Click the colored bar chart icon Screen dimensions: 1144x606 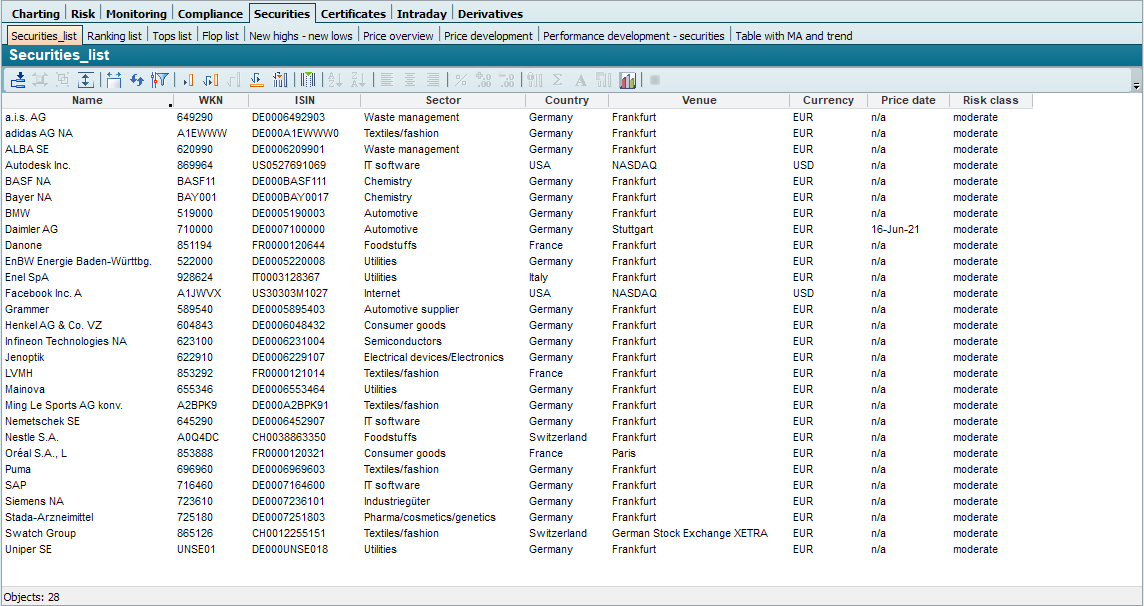click(628, 80)
